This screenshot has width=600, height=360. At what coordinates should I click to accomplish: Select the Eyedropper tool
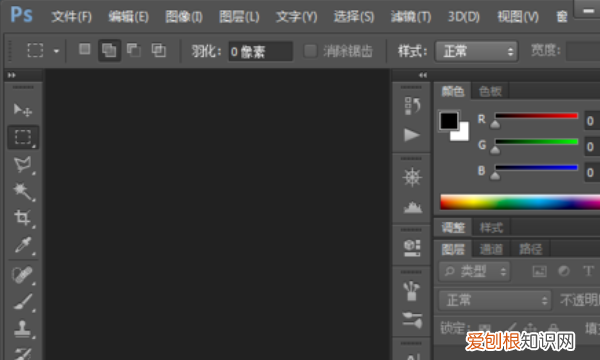point(23,245)
